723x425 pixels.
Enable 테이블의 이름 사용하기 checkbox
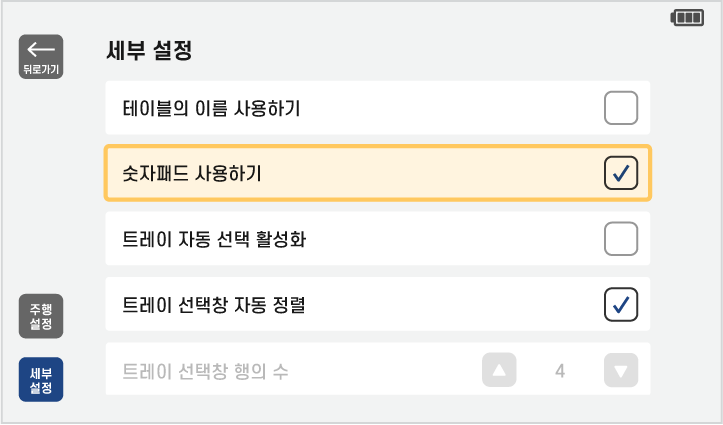(621, 108)
